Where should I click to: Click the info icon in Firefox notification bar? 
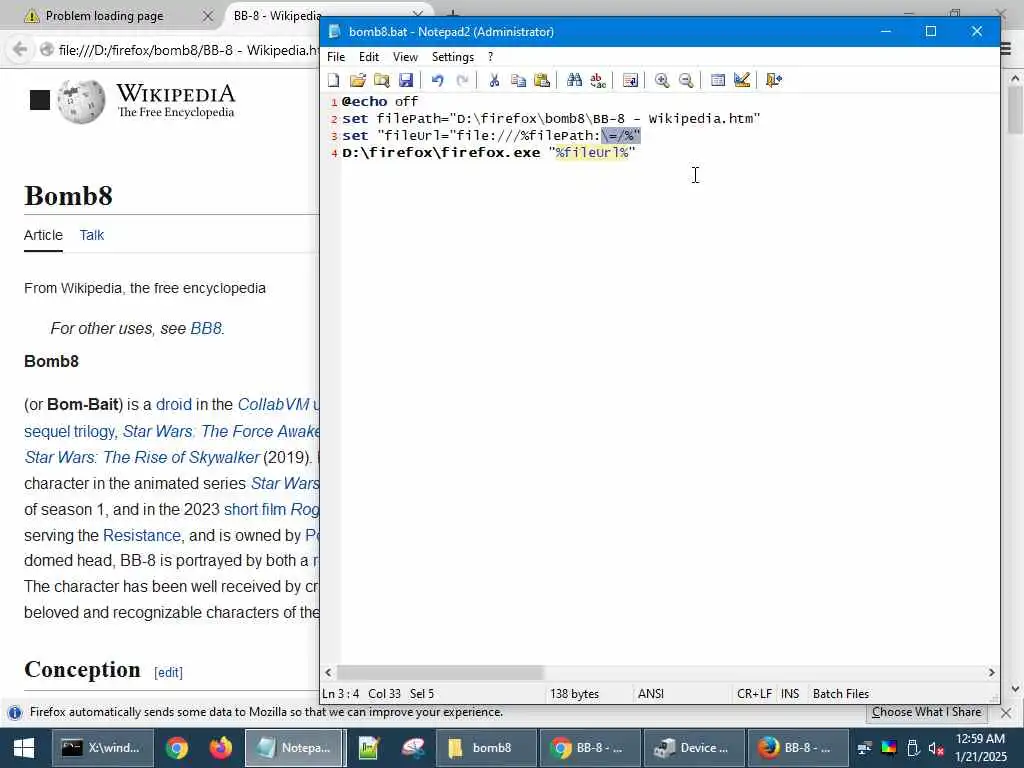pyautogui.click(x=14, y=712)
